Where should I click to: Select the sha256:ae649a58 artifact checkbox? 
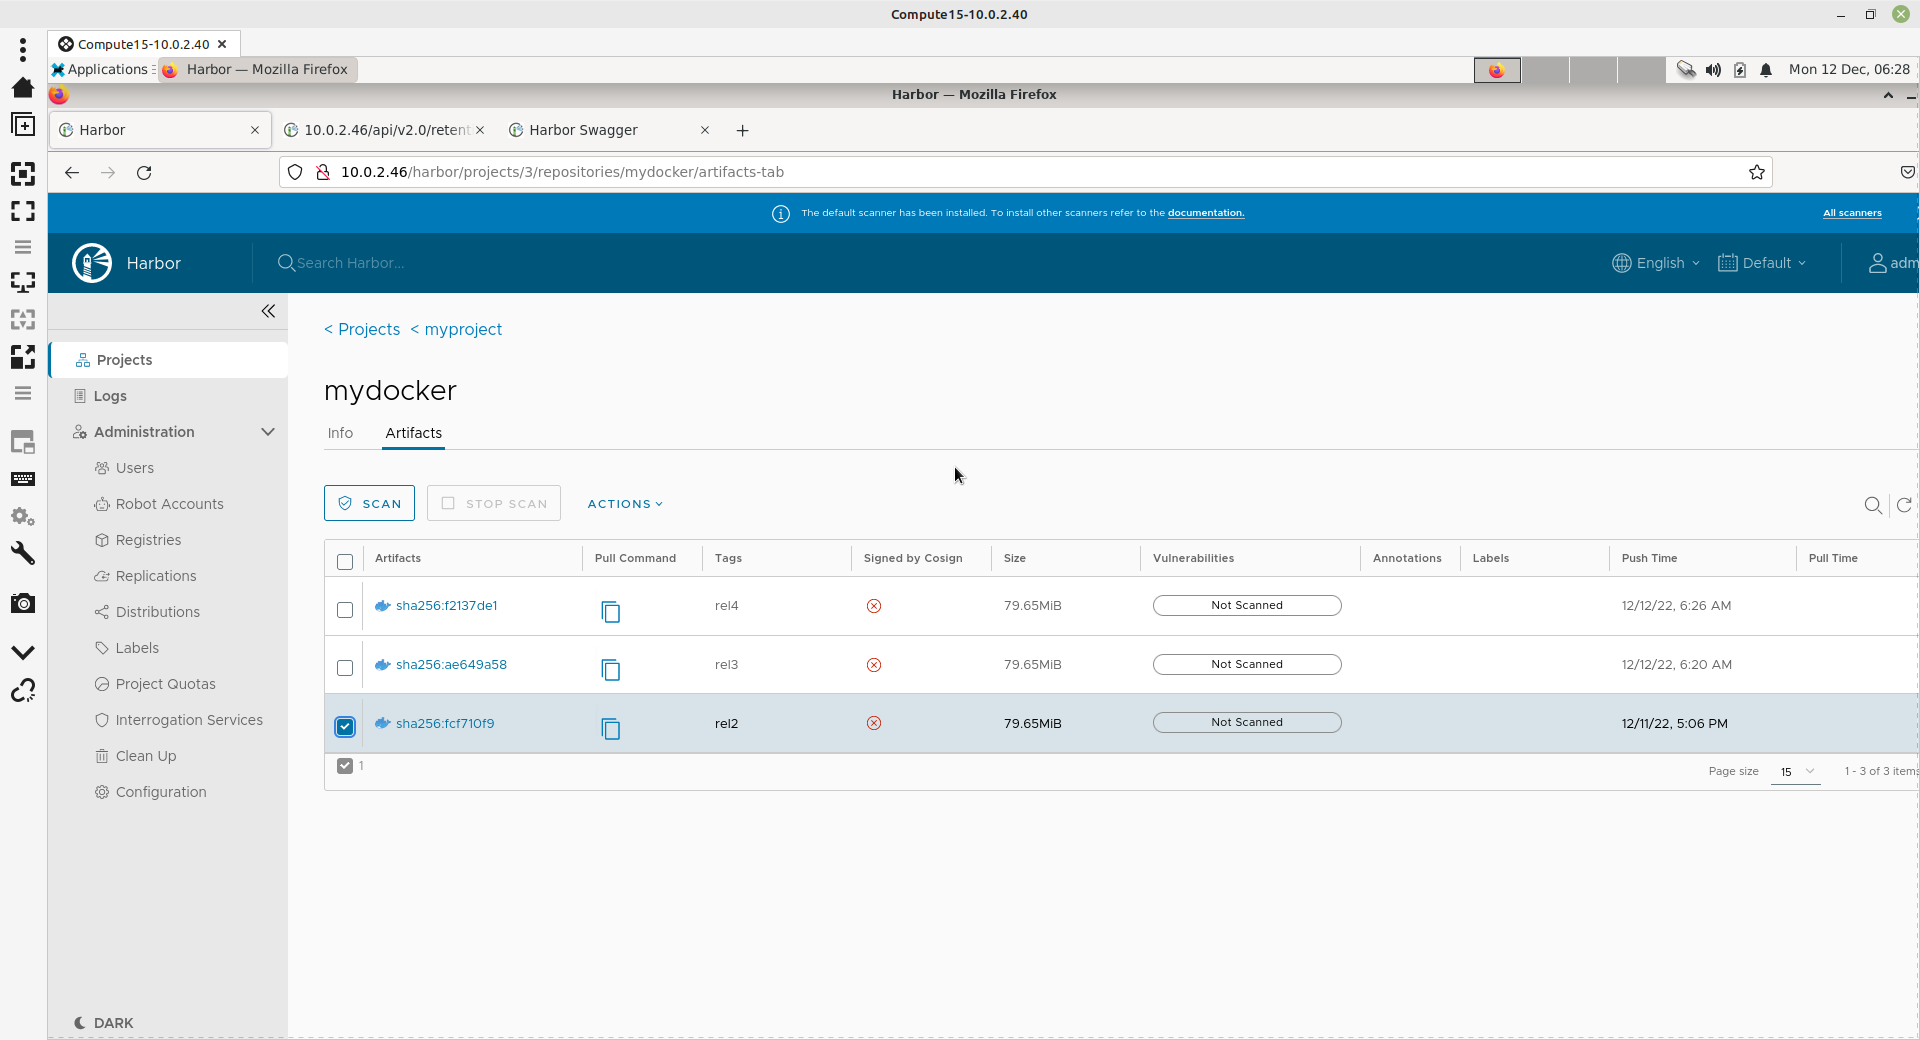click(x=345, y=668)
